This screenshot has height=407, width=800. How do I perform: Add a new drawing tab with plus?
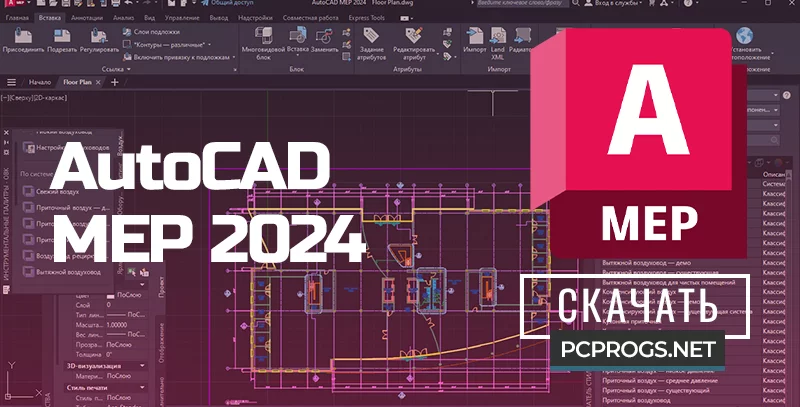tap(114, 82)
